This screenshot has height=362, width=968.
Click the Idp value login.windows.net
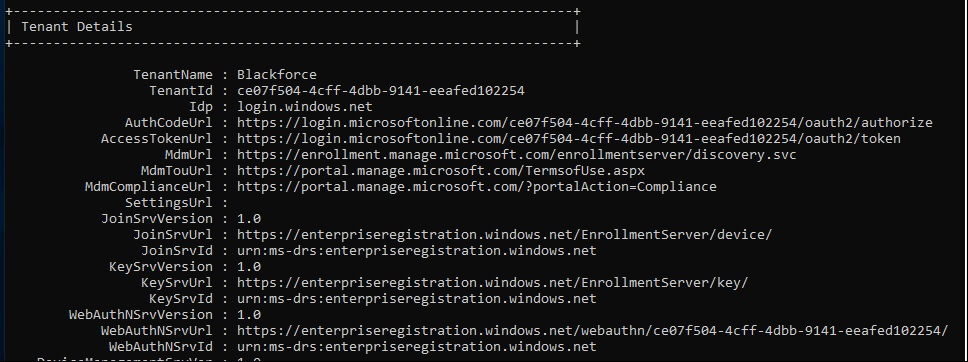click(x=304, y=106)
